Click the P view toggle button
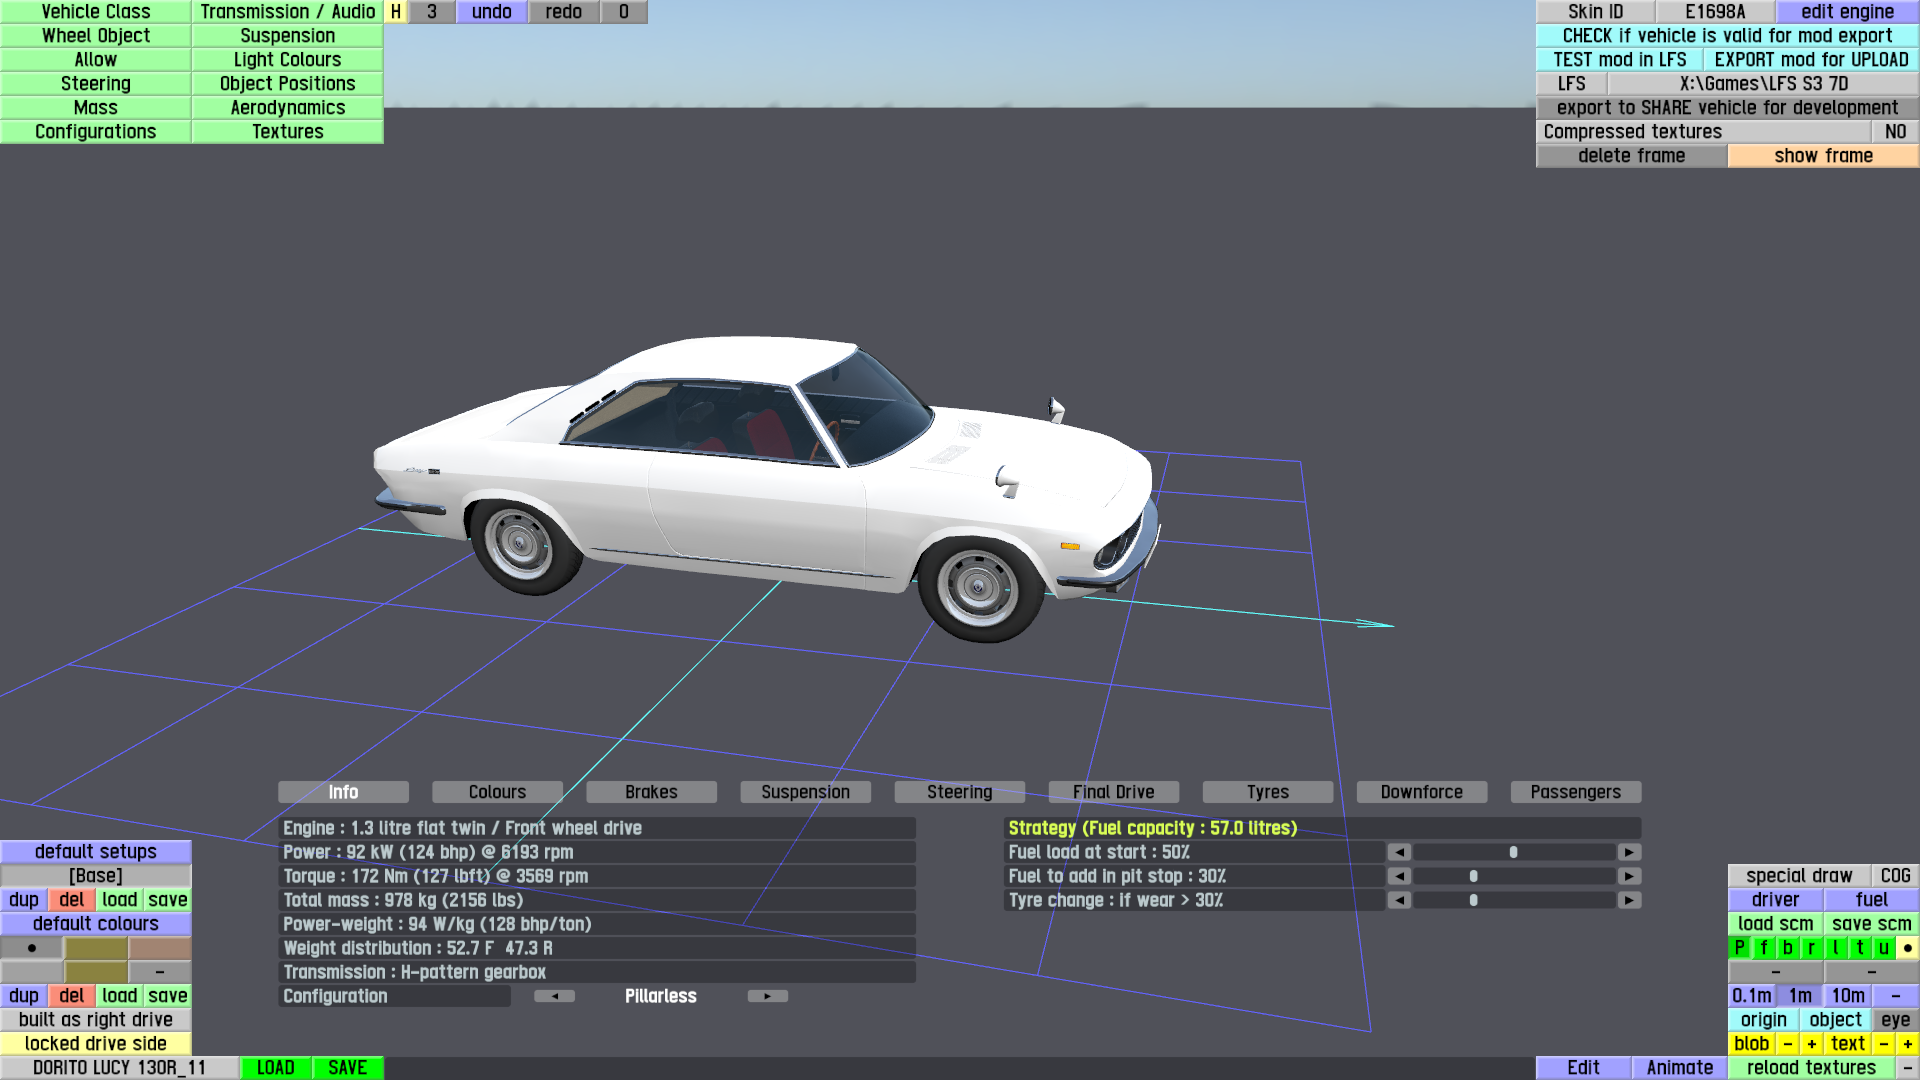 pyautogui.click(x=1739, y=948)
